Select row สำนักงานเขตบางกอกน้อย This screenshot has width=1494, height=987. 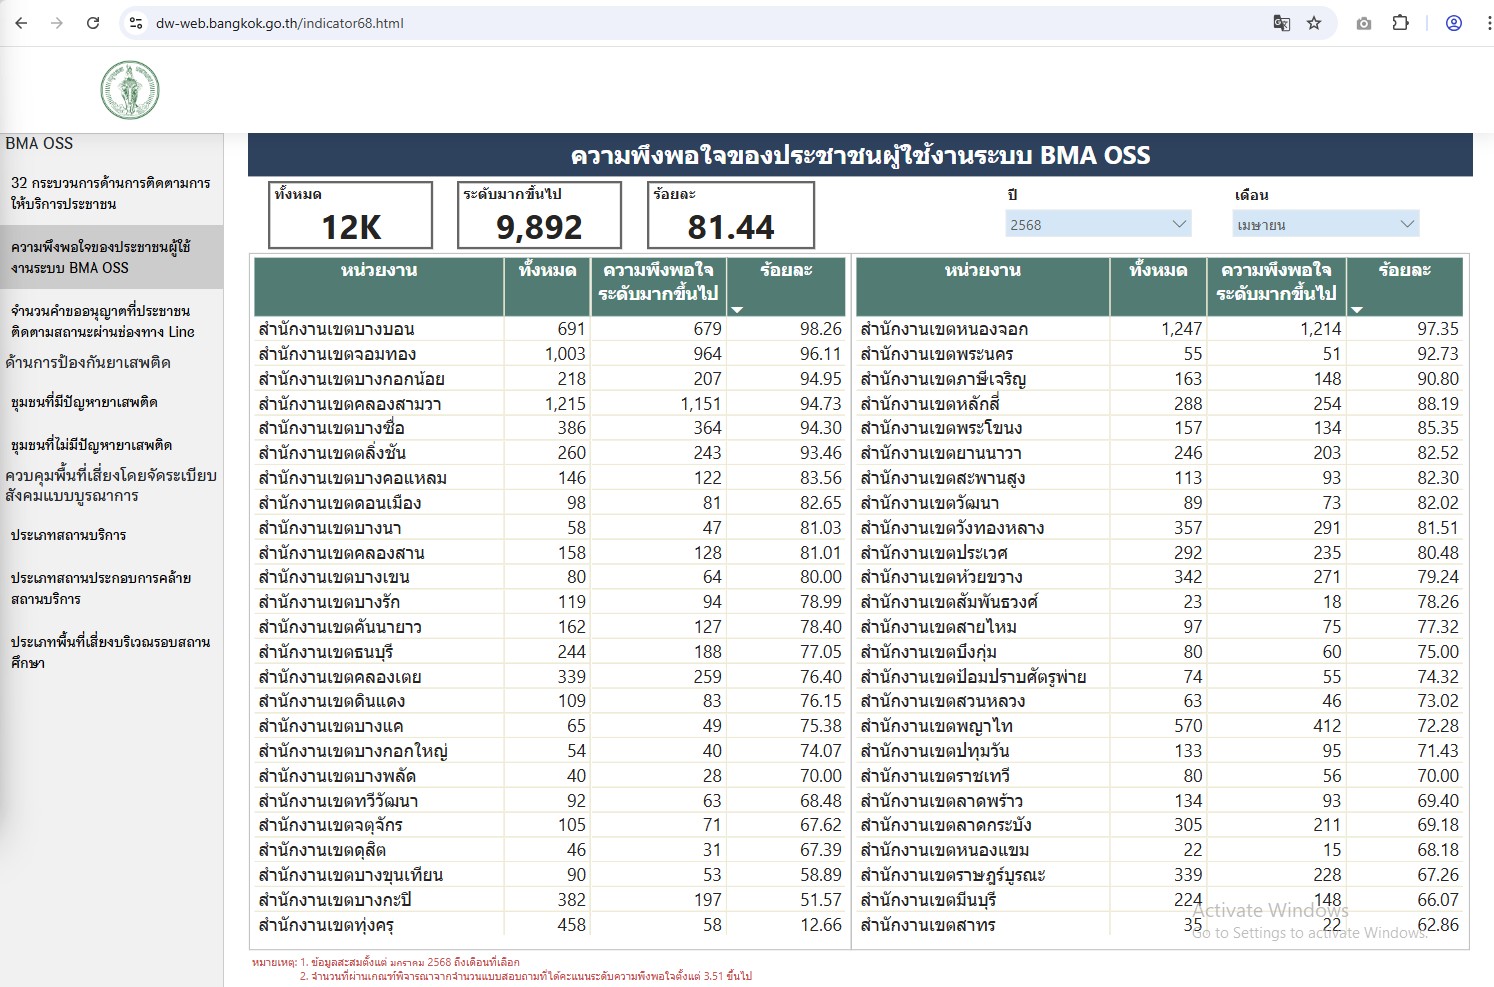tap(550, 379)
